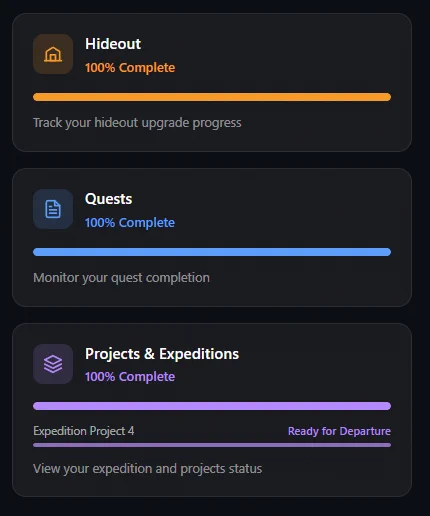Select the Expedition Project 4 label

(84, 431)
